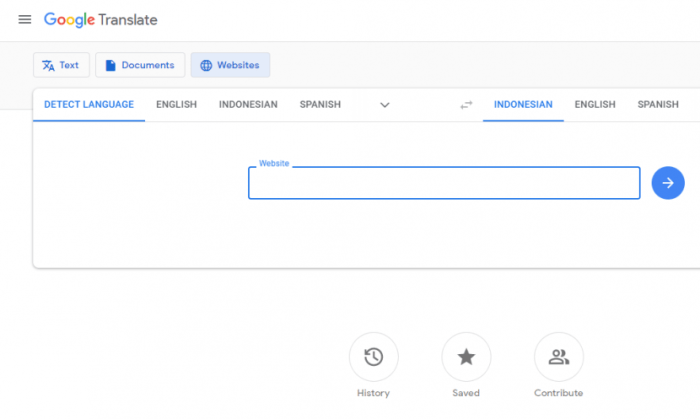Choose Indonesian as source language

[x=248, y=104]
